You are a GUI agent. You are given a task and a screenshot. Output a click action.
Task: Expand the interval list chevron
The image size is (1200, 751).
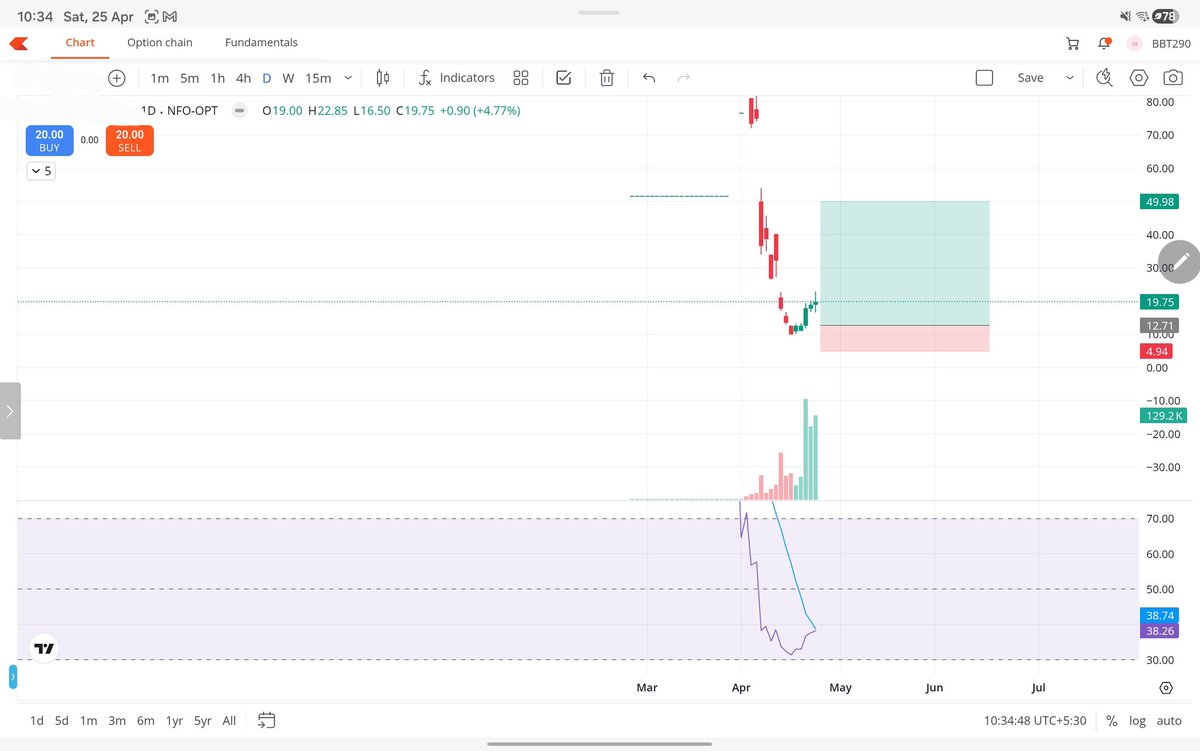[348, 78]
